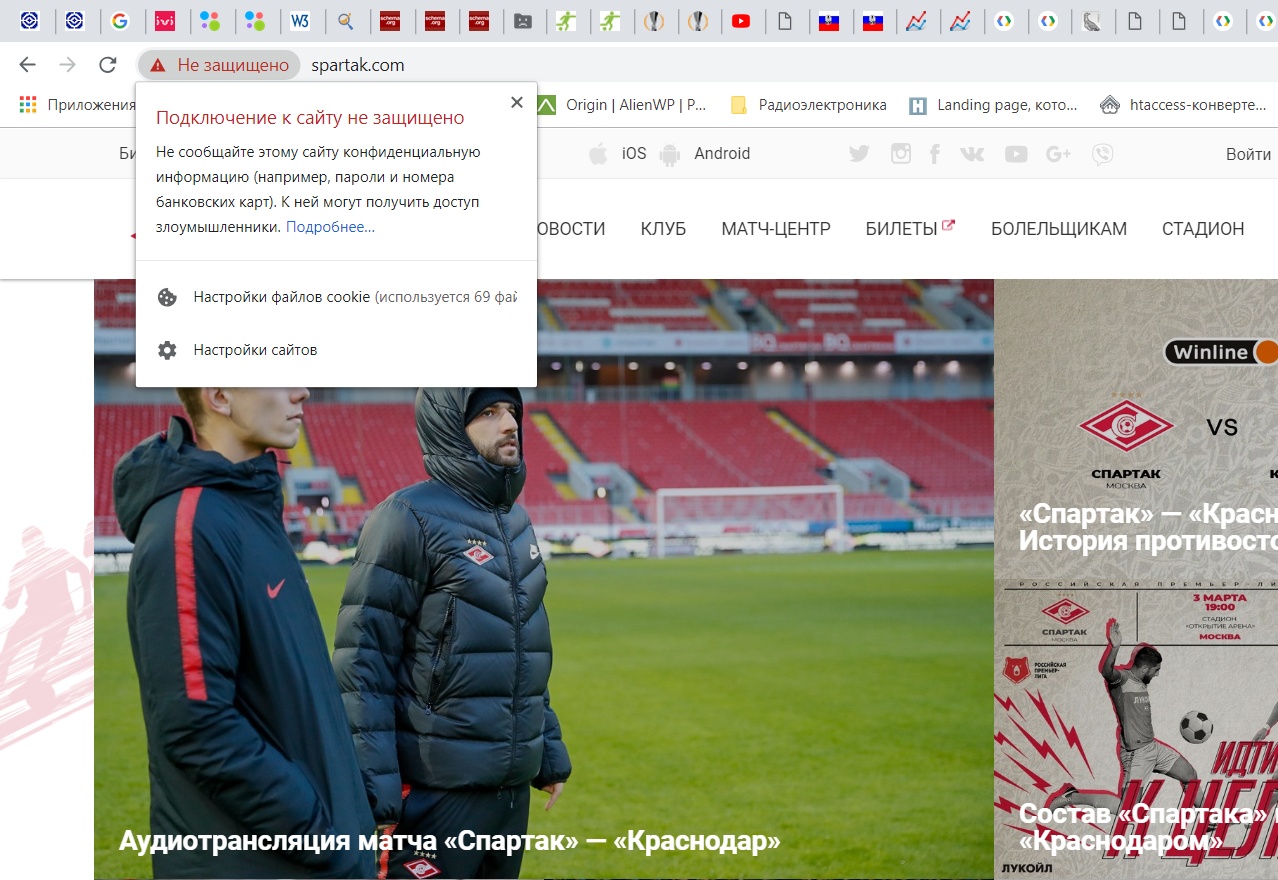Click the YouTube icon in the site header
Viewport: 1278px width, 880px height.
point(1016,154)
